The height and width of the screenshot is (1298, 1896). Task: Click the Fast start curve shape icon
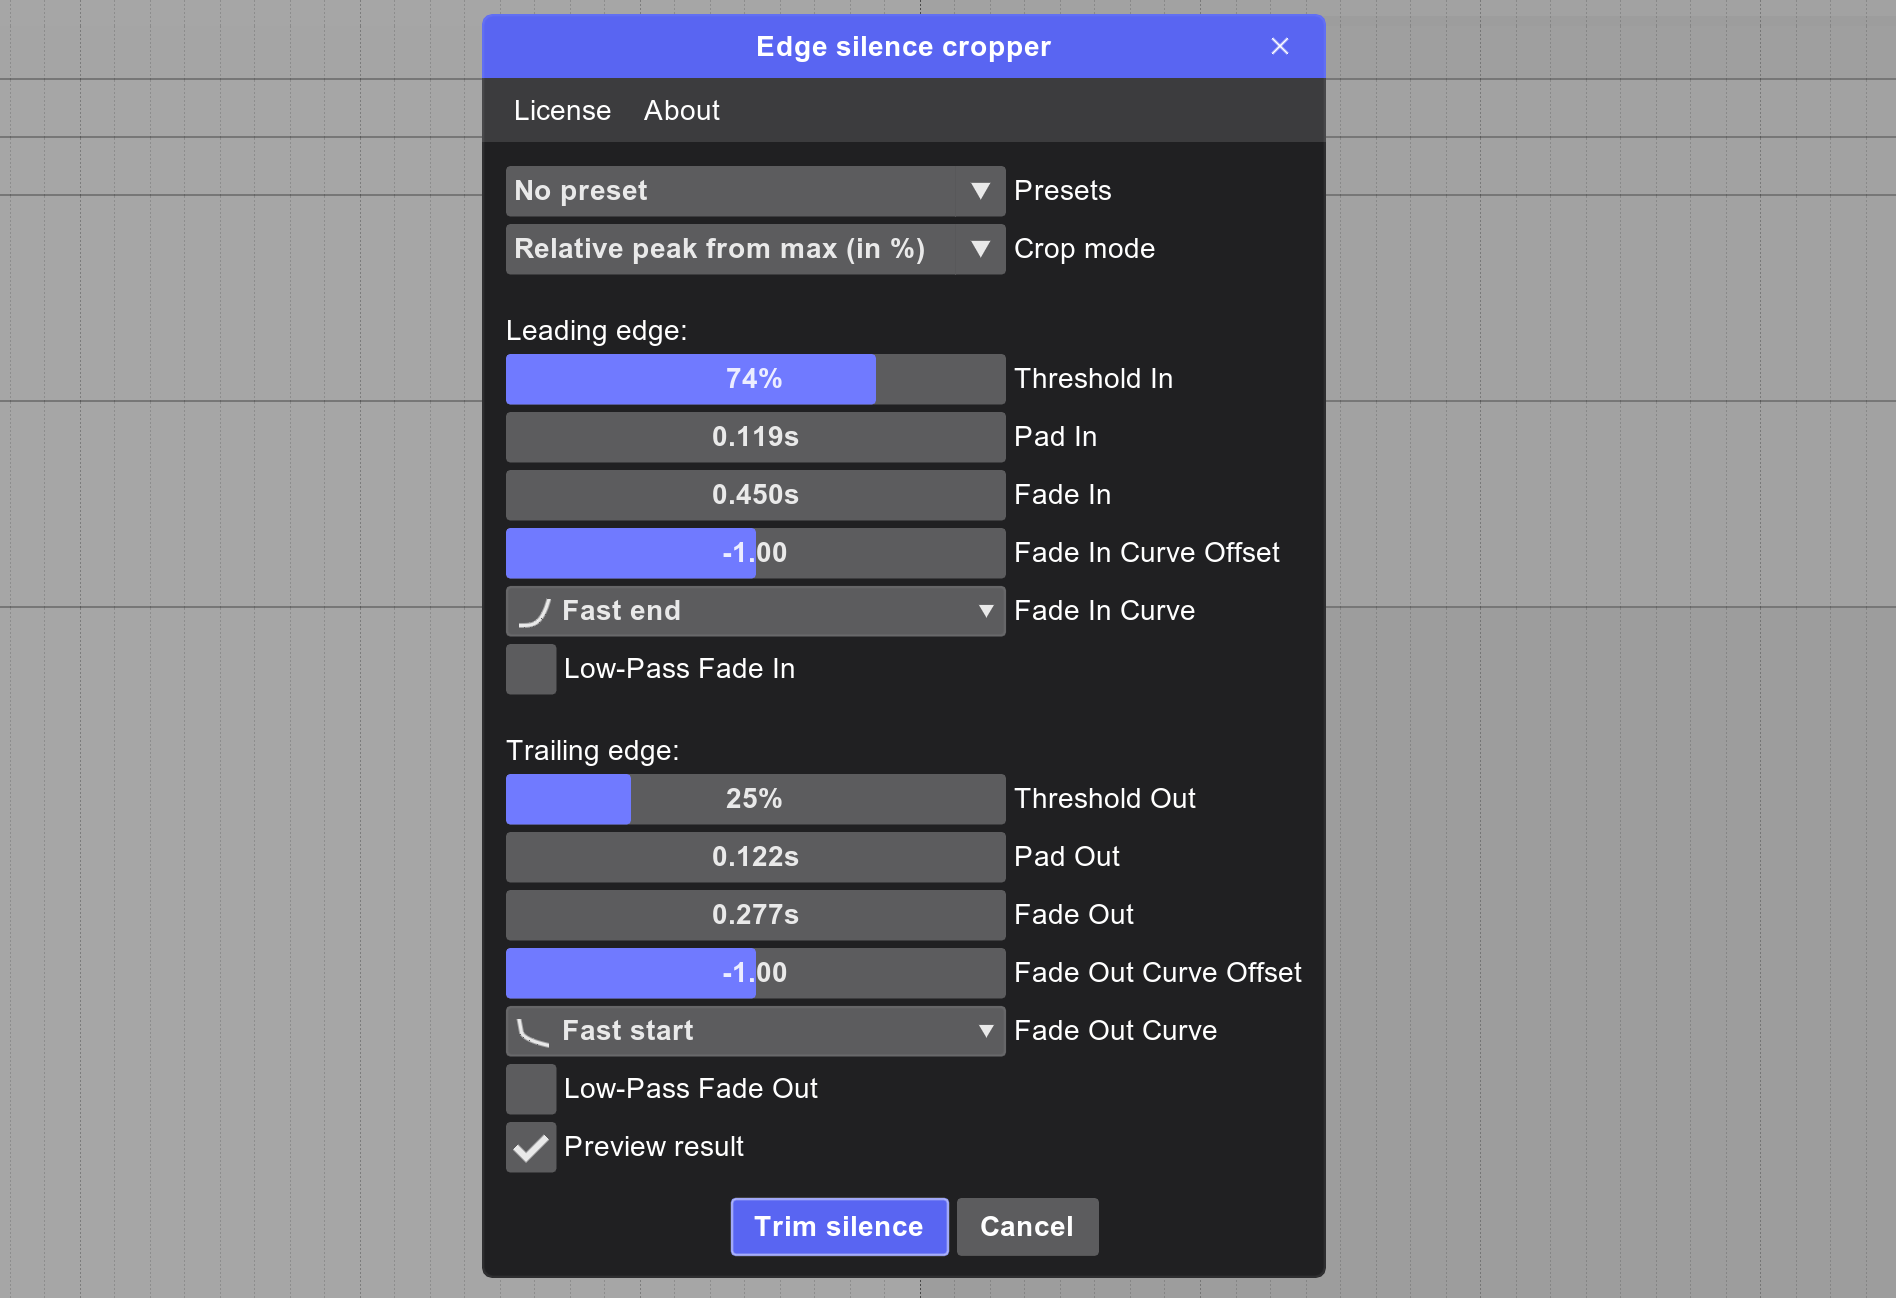coord(533,1032)
